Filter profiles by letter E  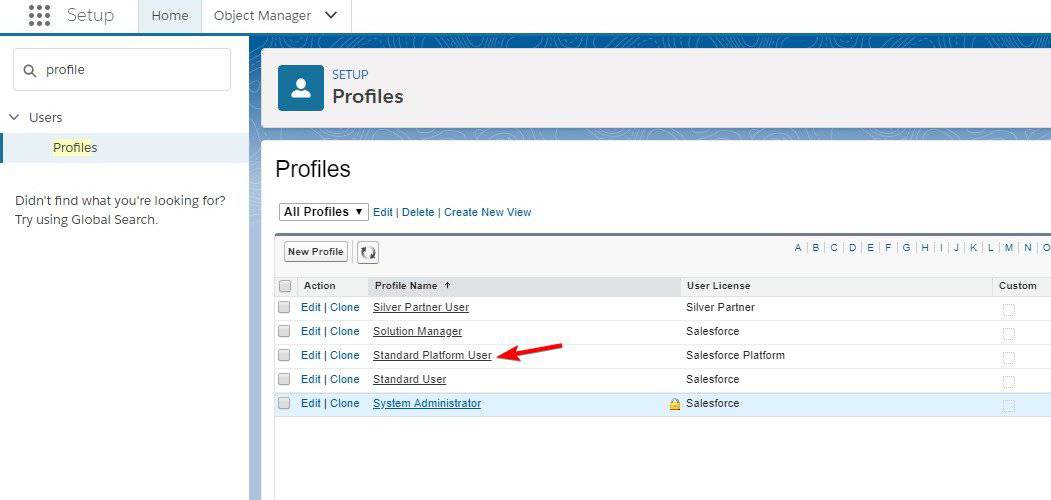870,248
